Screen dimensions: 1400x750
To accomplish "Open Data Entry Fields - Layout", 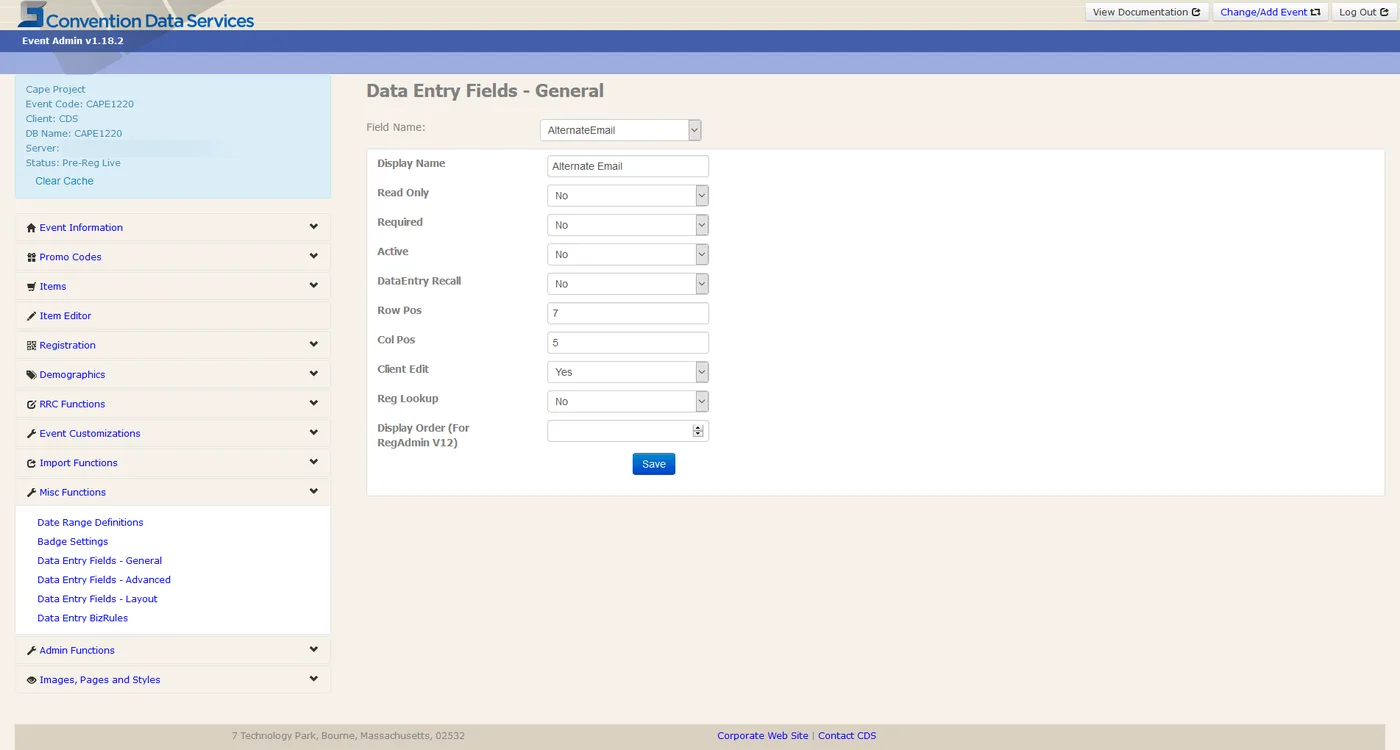I will 98,599.
